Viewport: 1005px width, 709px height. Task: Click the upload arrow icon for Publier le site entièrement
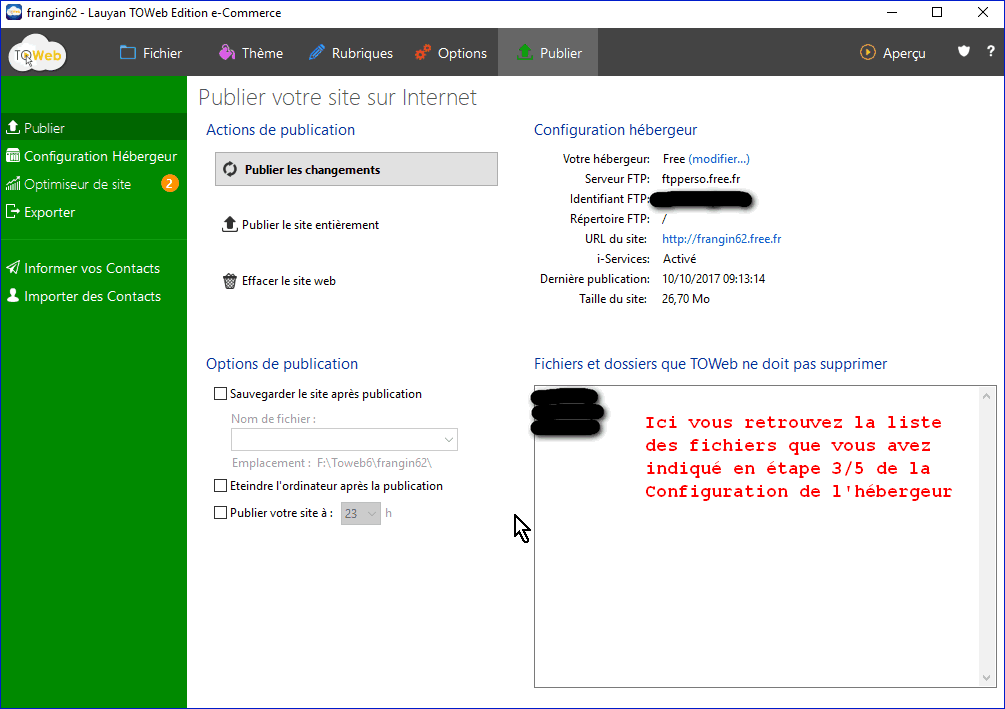click(x=229, y=225)
